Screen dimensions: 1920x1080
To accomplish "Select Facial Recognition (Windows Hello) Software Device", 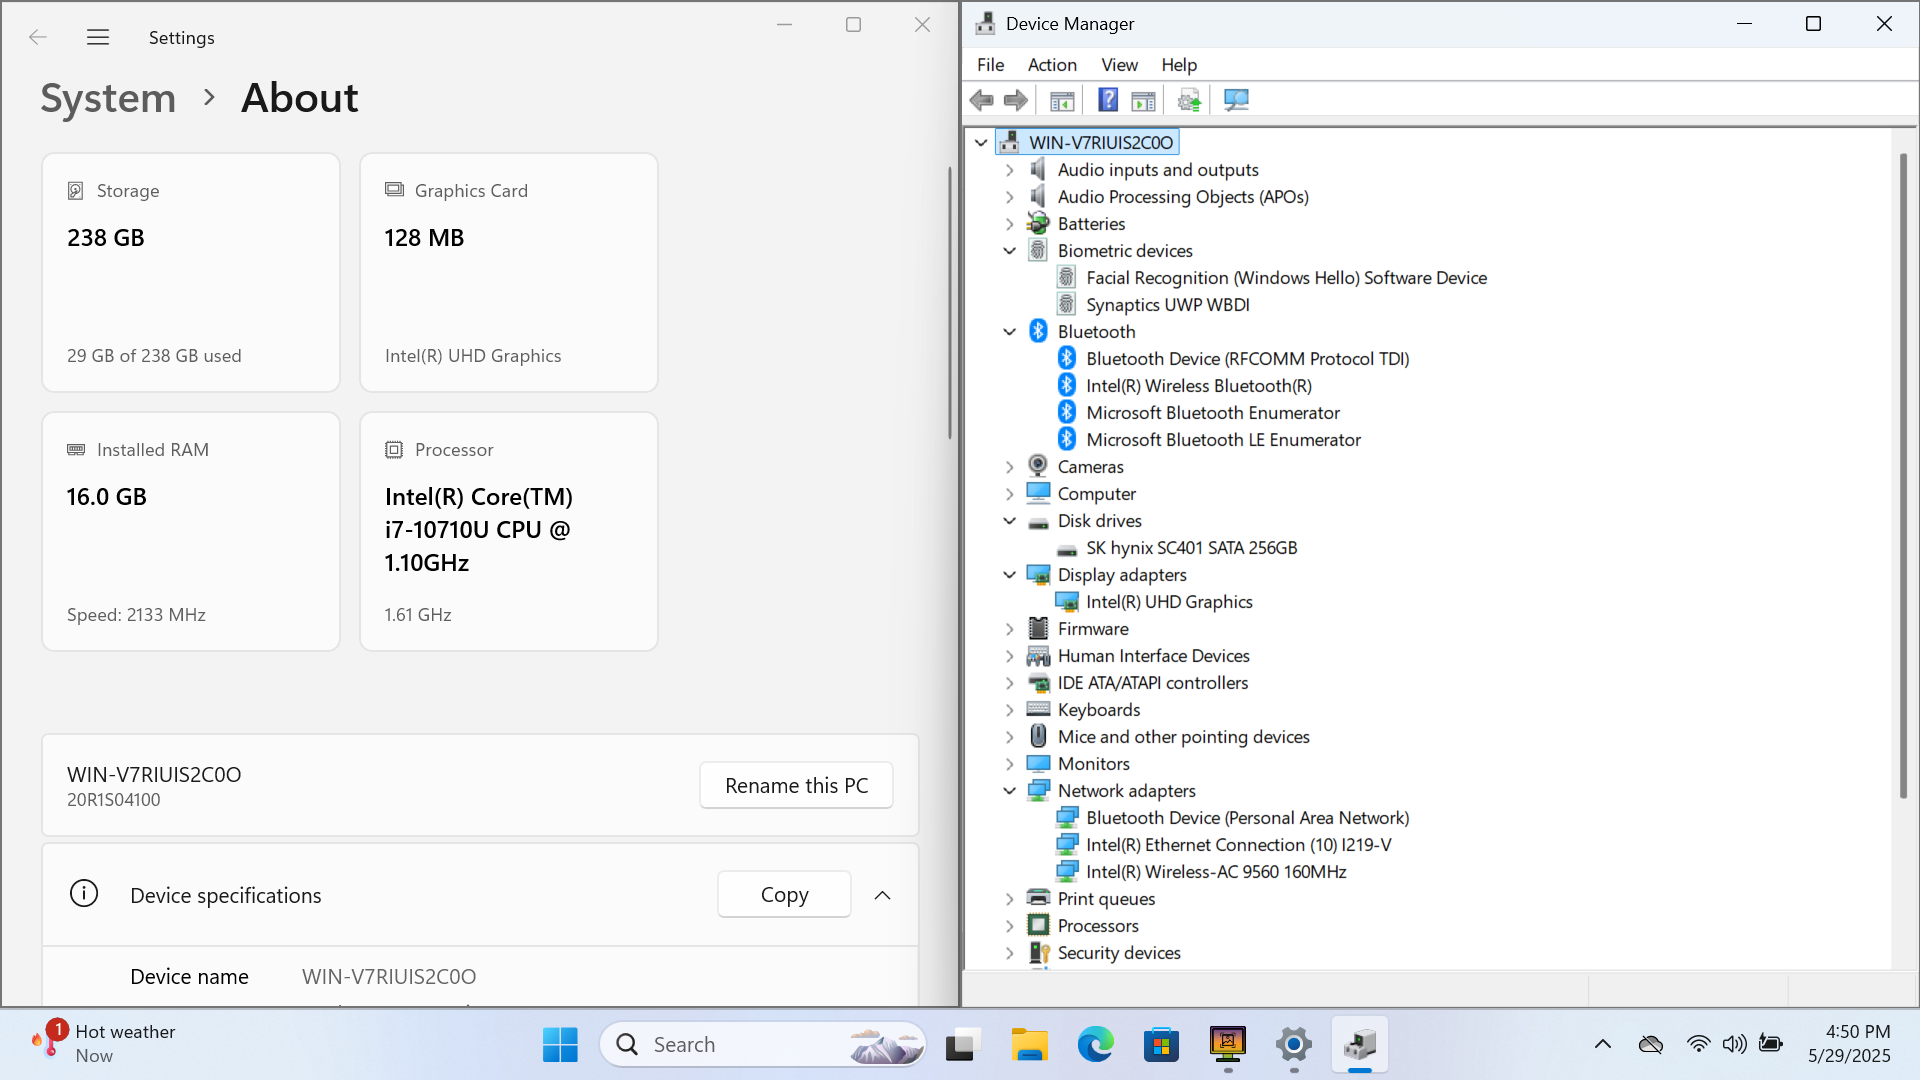I will 1286,278.
